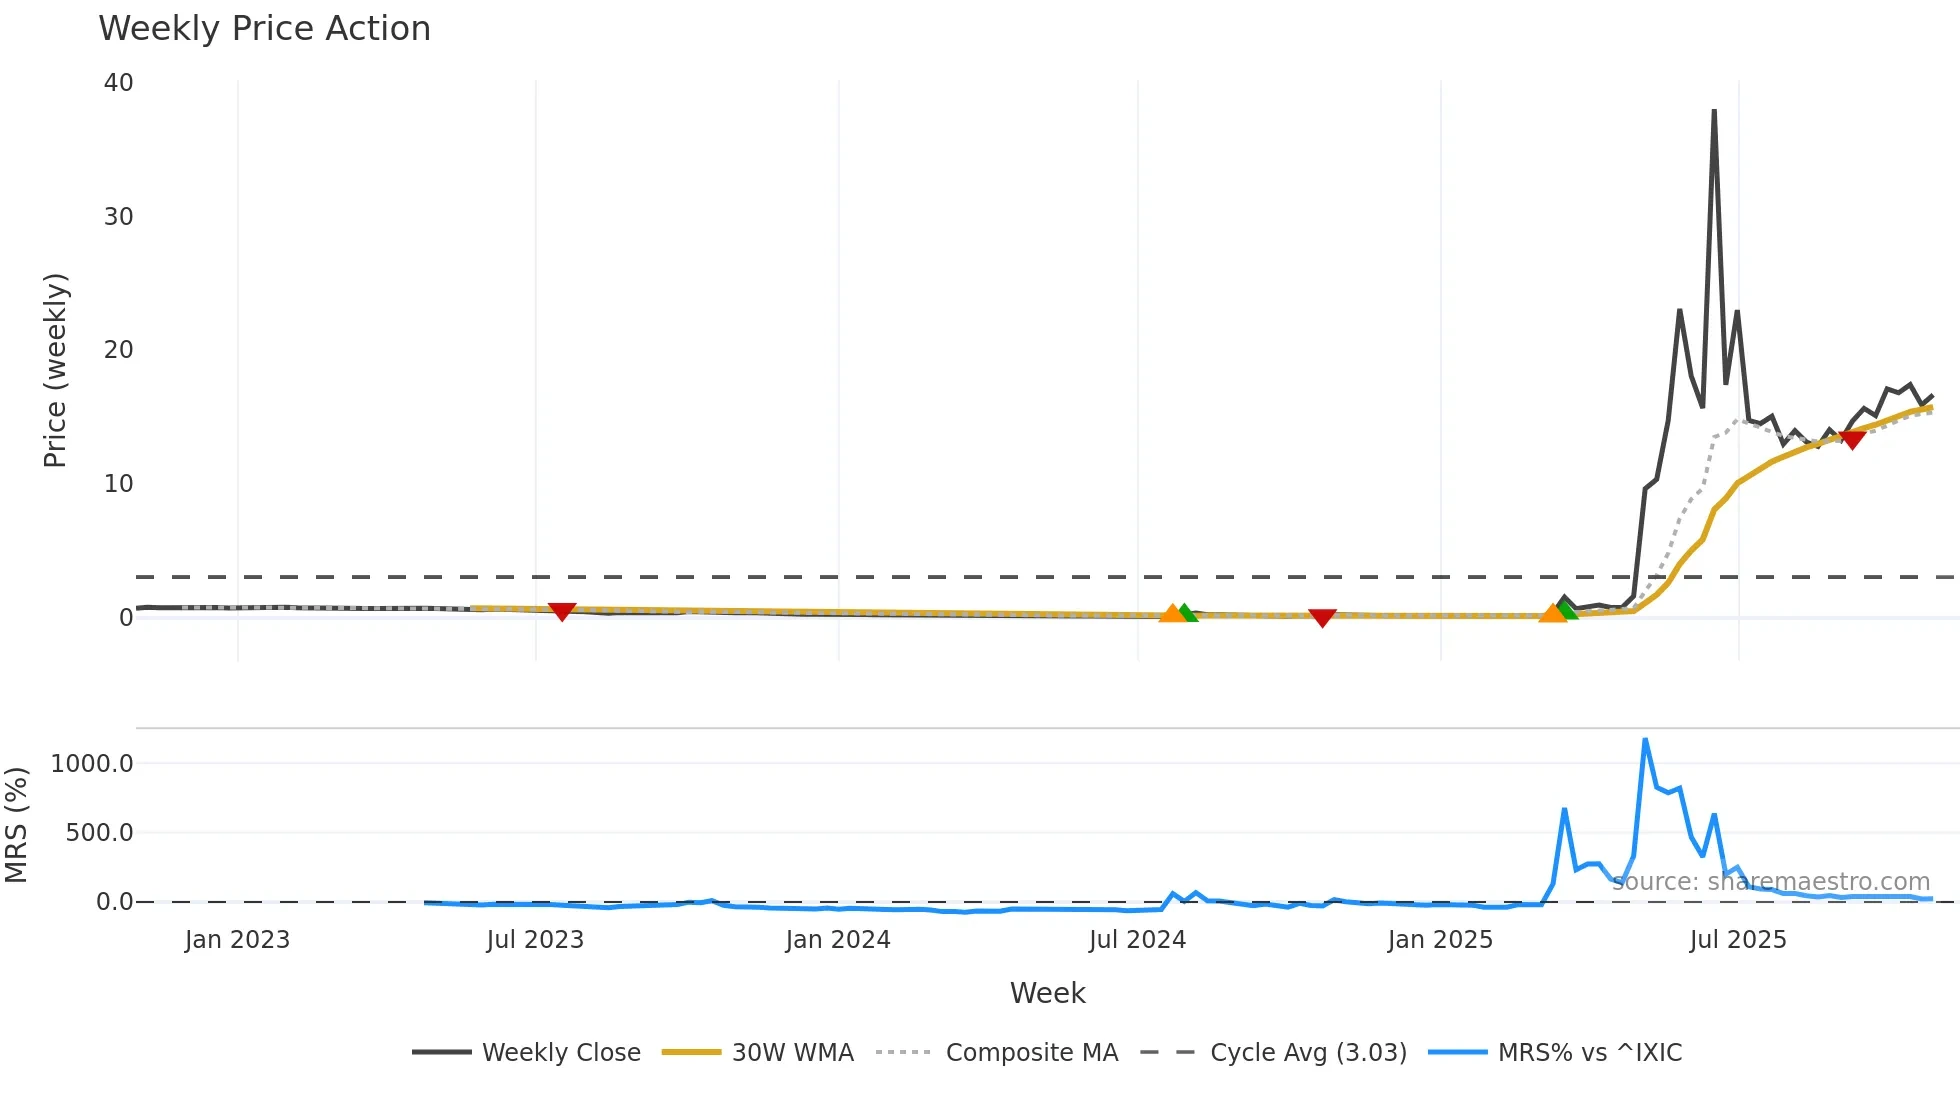Screen dimensions: 1960x1102
Task: Click the green up-triangle marker after Jan 2025
Action: pos(1568,610)
